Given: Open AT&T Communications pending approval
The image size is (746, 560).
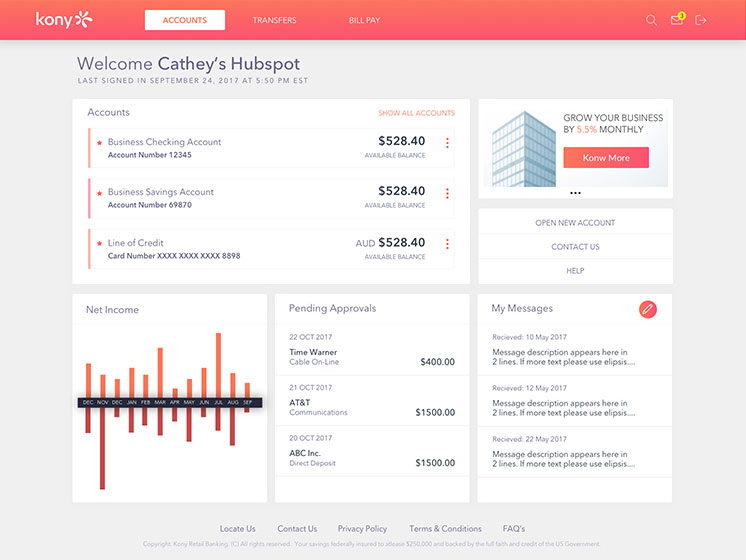Looking at the screenshot, I should pos(372,401).
